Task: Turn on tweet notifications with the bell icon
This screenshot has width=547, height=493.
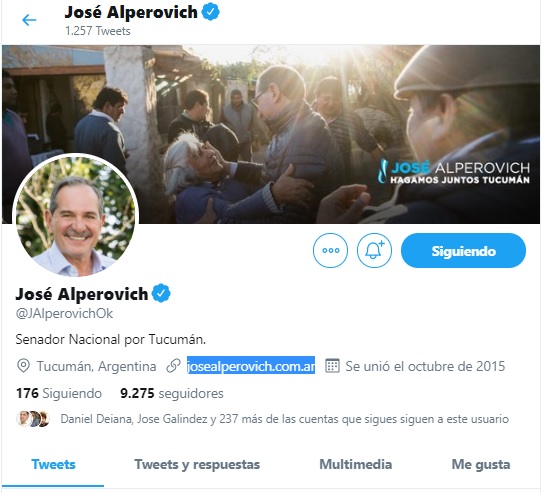Action: click(374, 251)
